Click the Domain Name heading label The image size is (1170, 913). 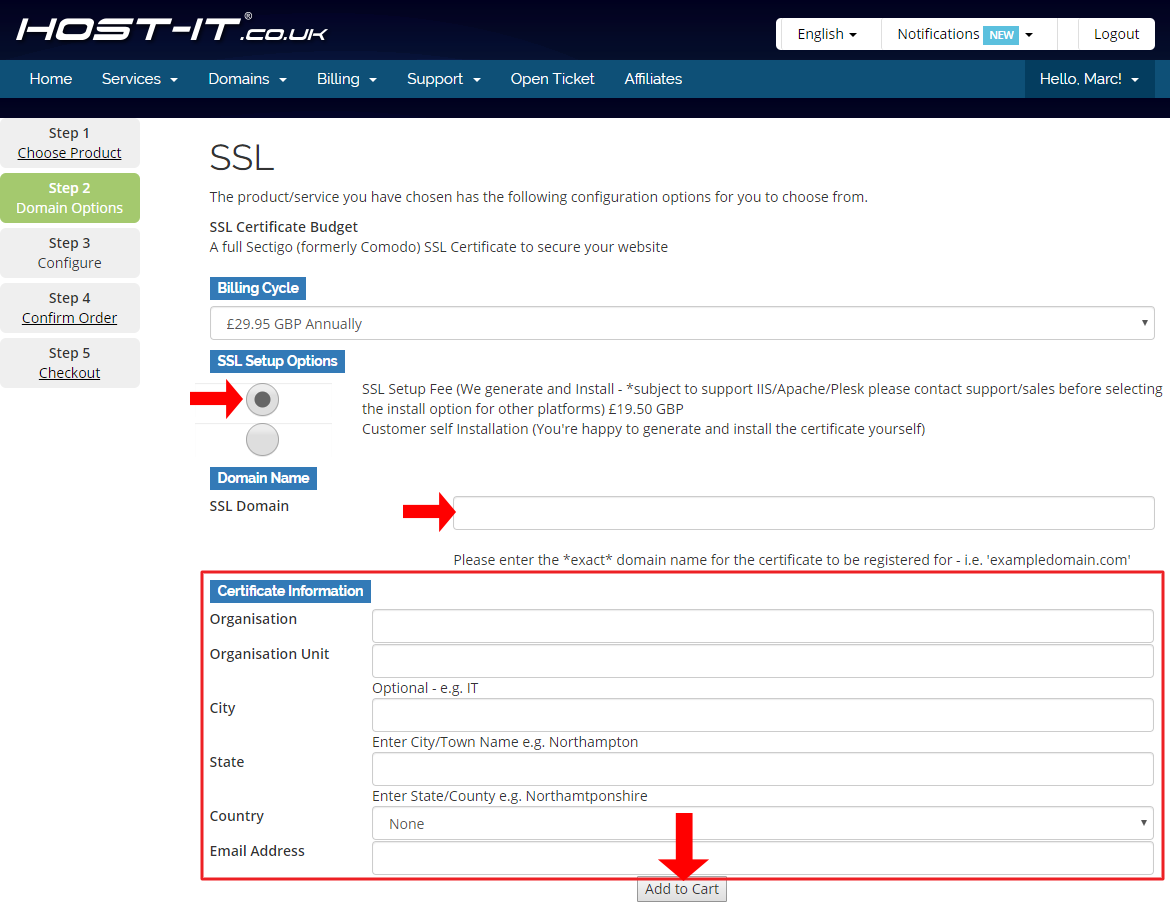pyautogui.click(x=263, y=478)
